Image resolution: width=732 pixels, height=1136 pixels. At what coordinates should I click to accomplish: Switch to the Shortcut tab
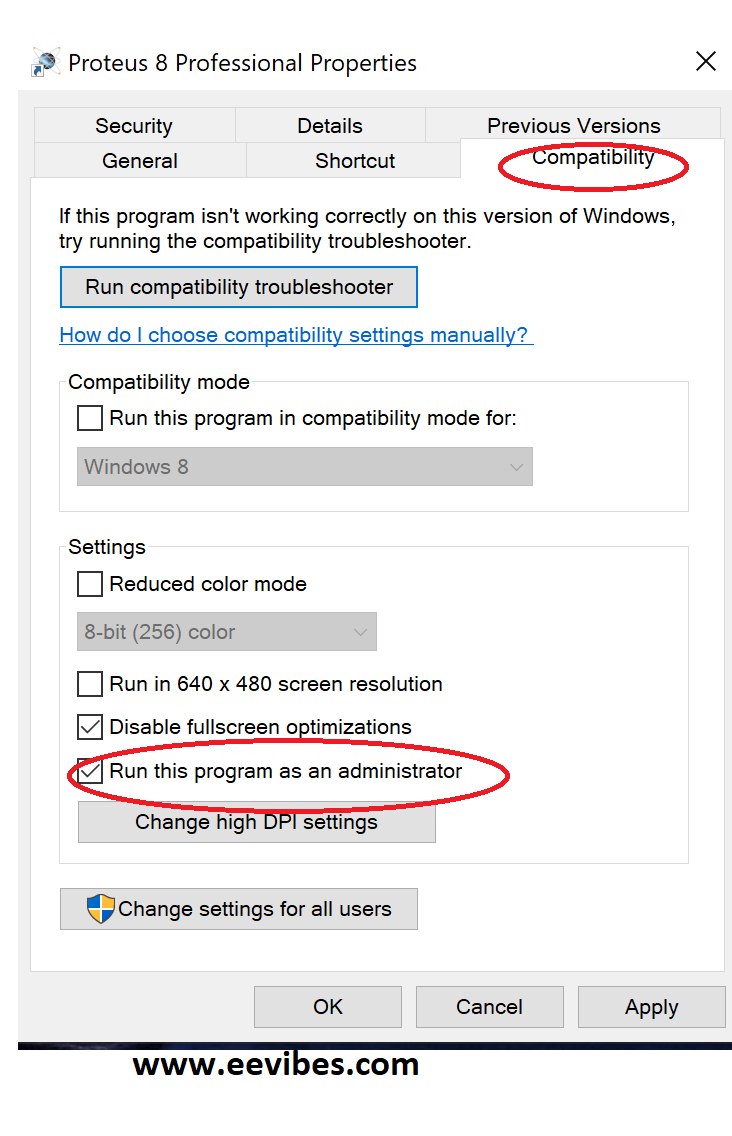[354, 160]
